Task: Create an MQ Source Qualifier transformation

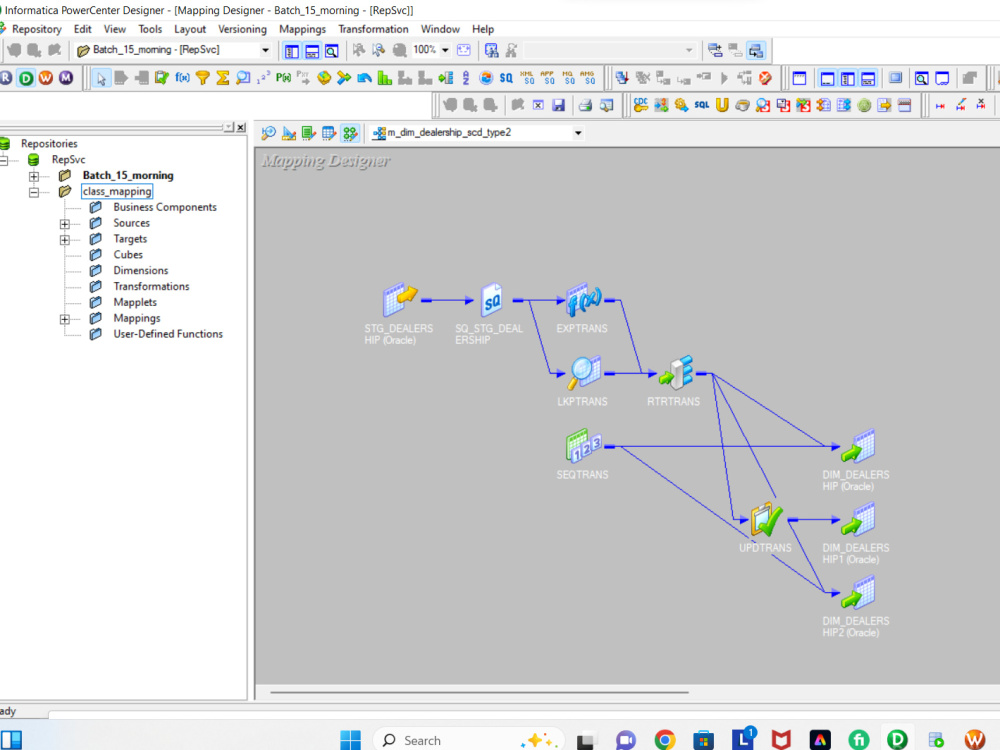Action: (x=568, y=78)
